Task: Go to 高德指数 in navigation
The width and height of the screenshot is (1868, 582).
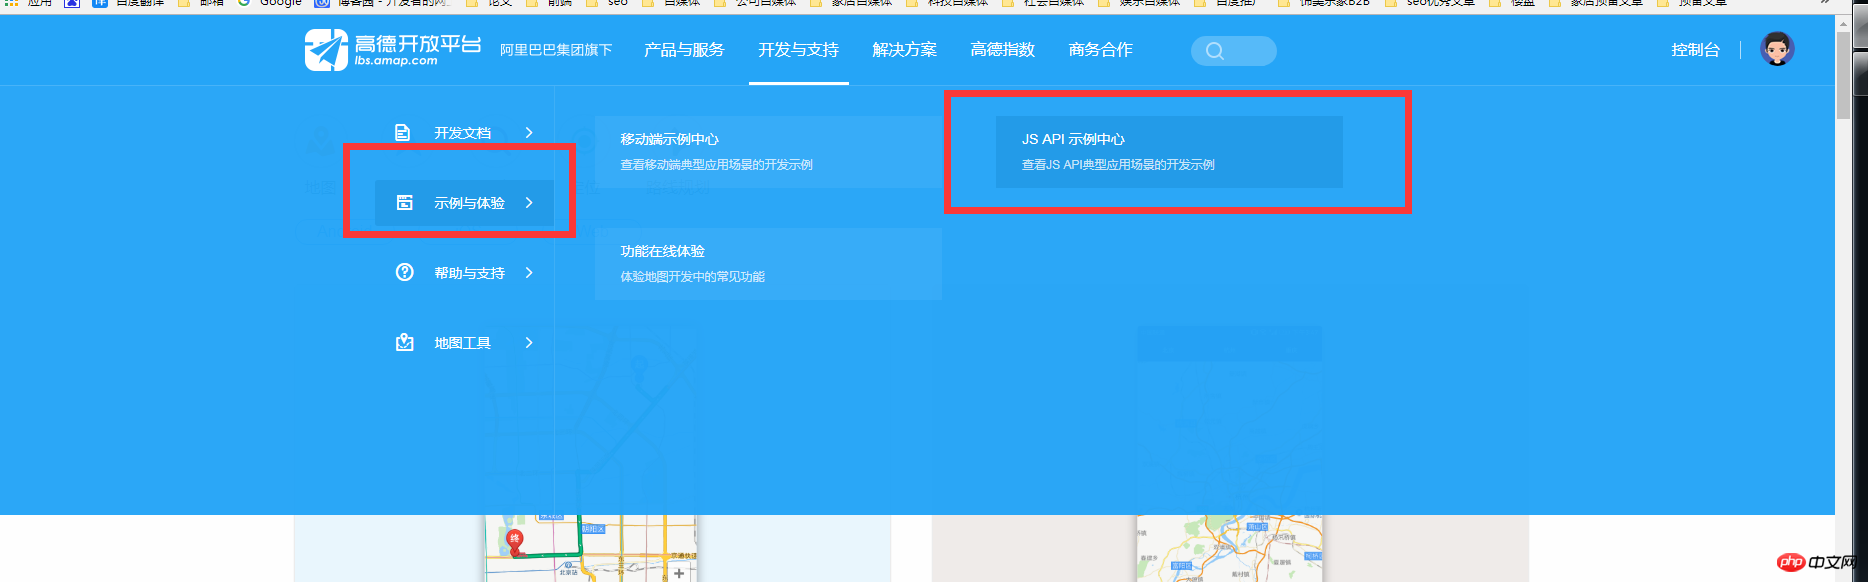Action: 1002,50
